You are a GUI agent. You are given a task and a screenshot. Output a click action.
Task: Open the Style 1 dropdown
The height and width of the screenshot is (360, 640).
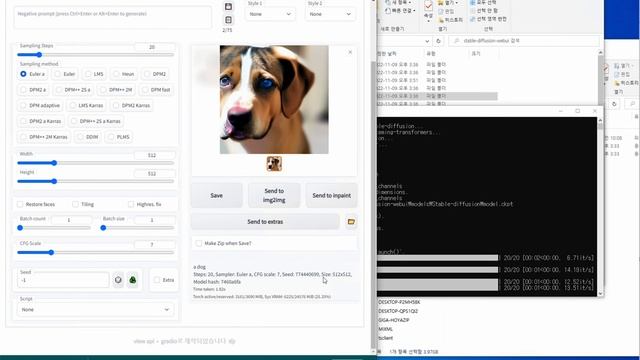point(270,14)
